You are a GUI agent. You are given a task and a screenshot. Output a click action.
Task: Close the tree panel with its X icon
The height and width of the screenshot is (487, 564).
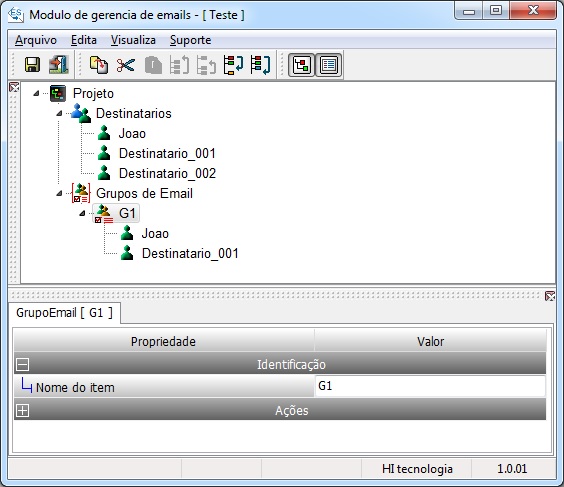[14, 87]
